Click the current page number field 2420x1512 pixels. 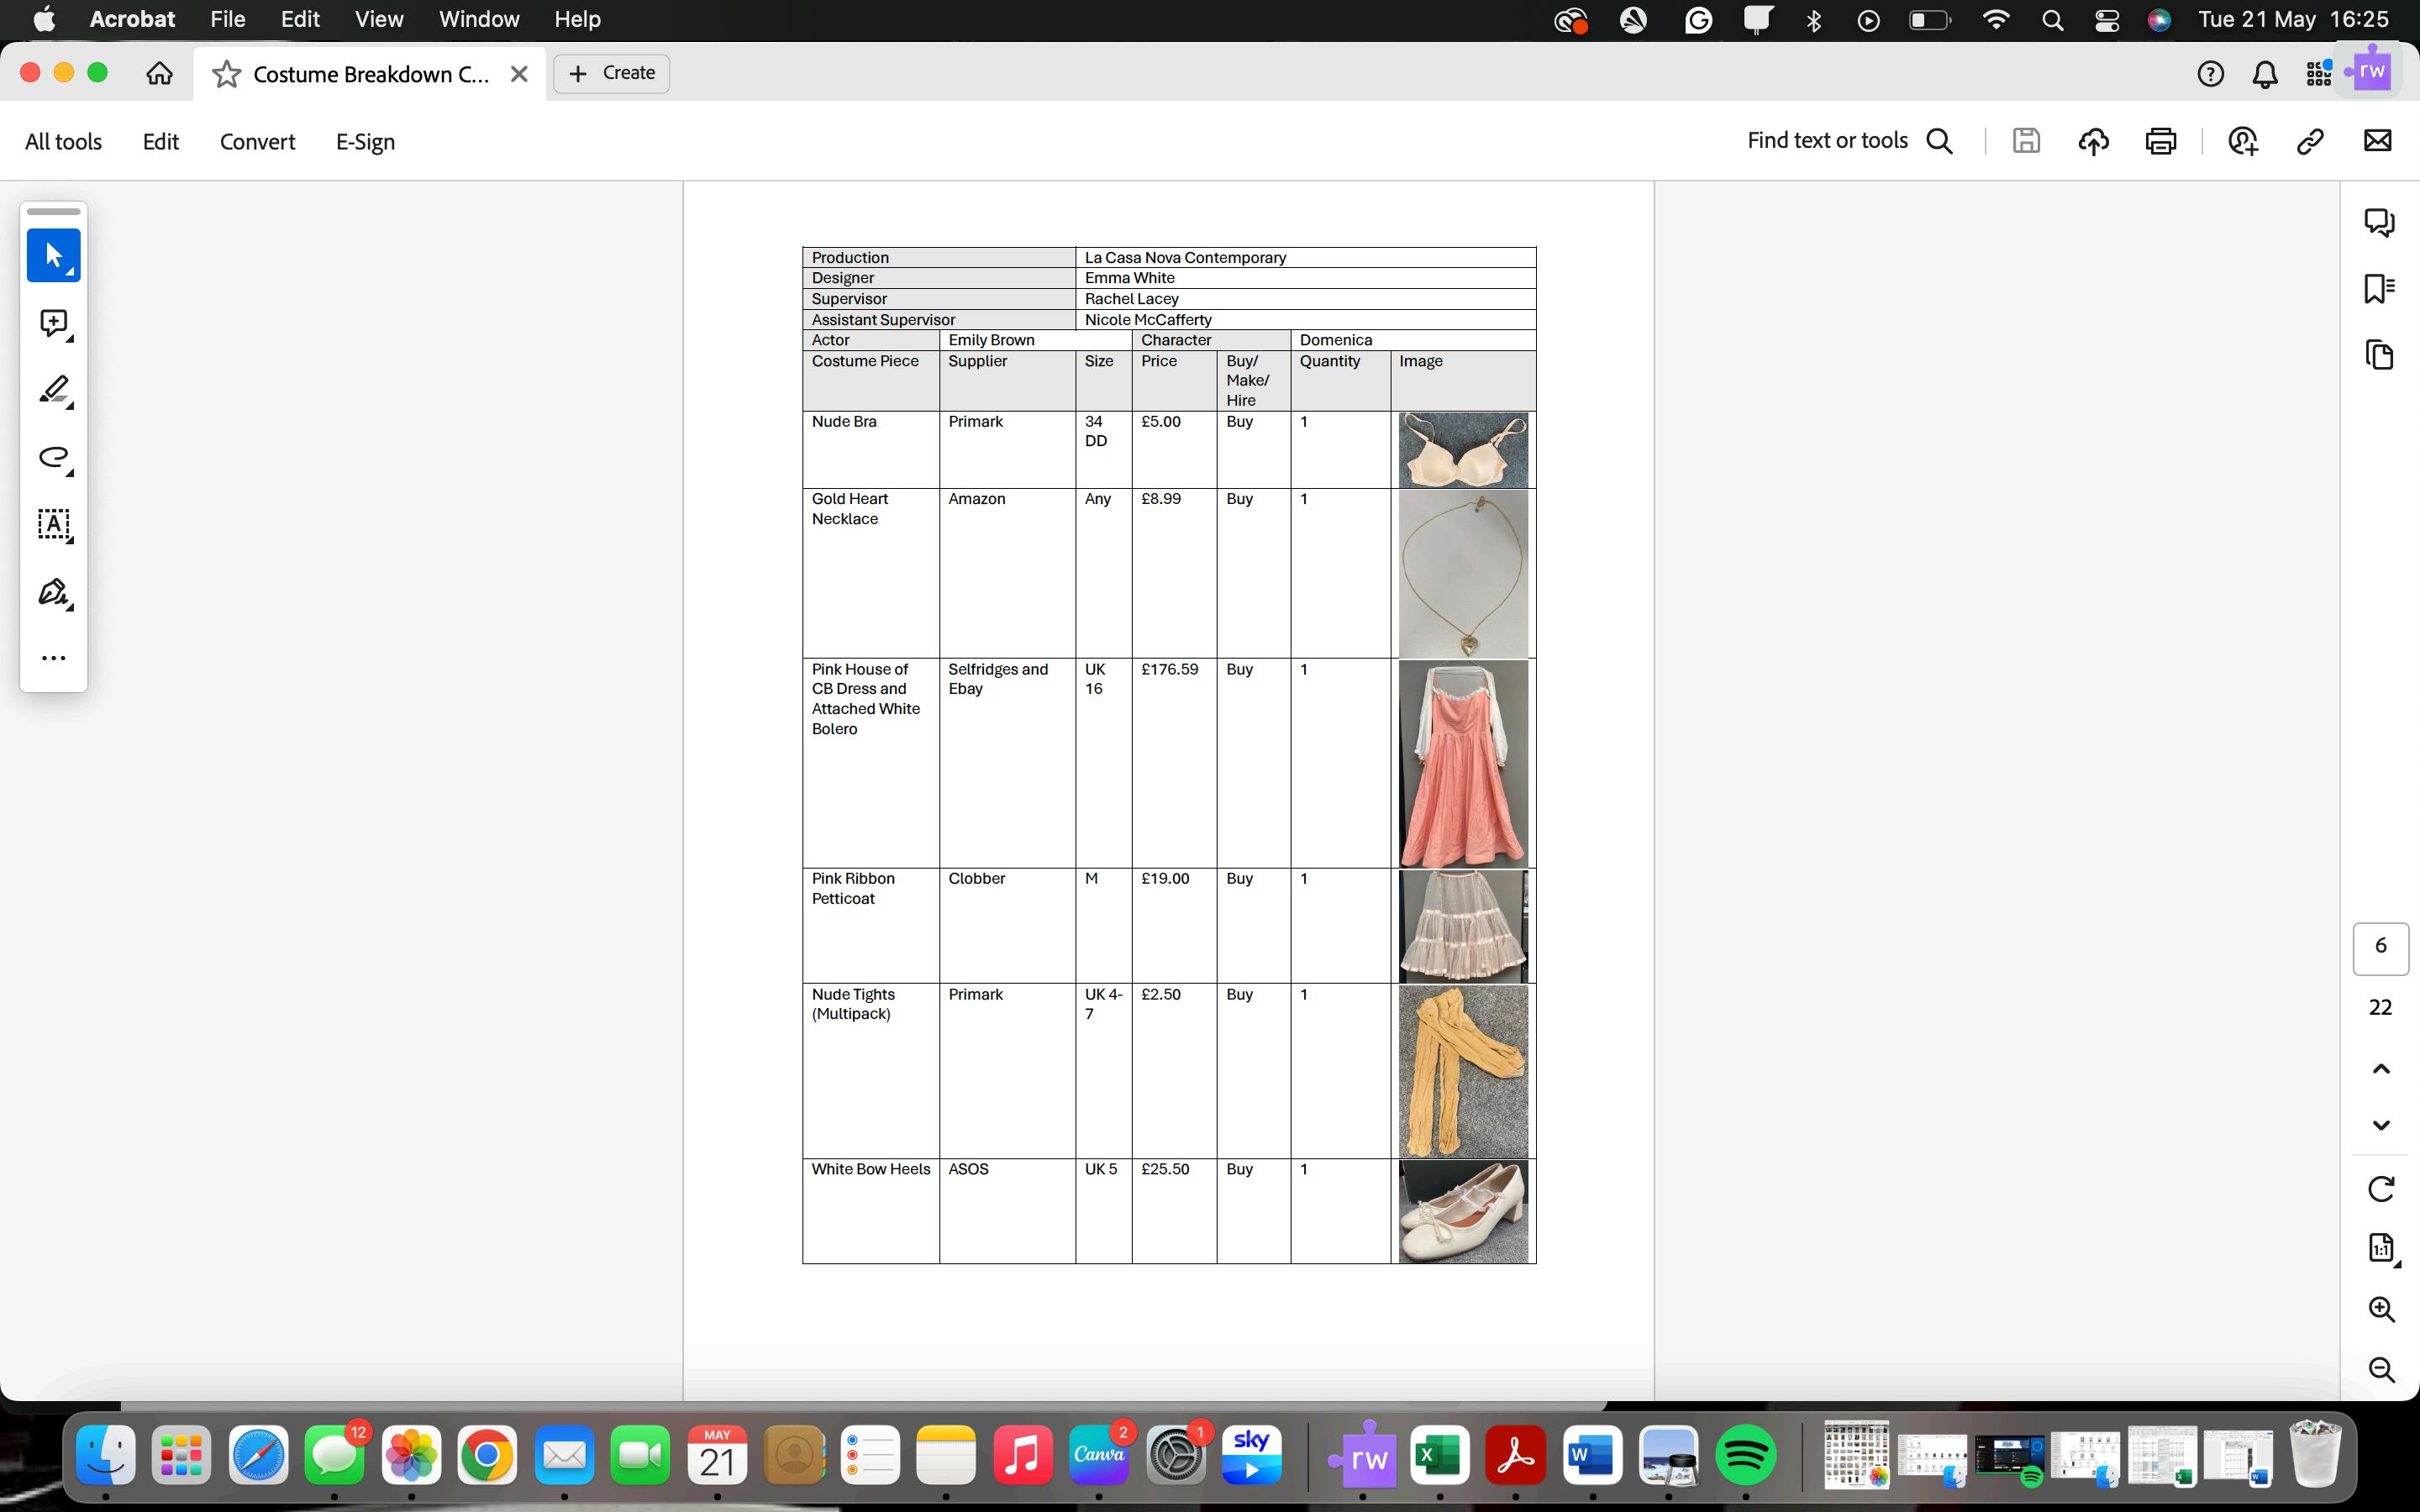(2380, 947)
